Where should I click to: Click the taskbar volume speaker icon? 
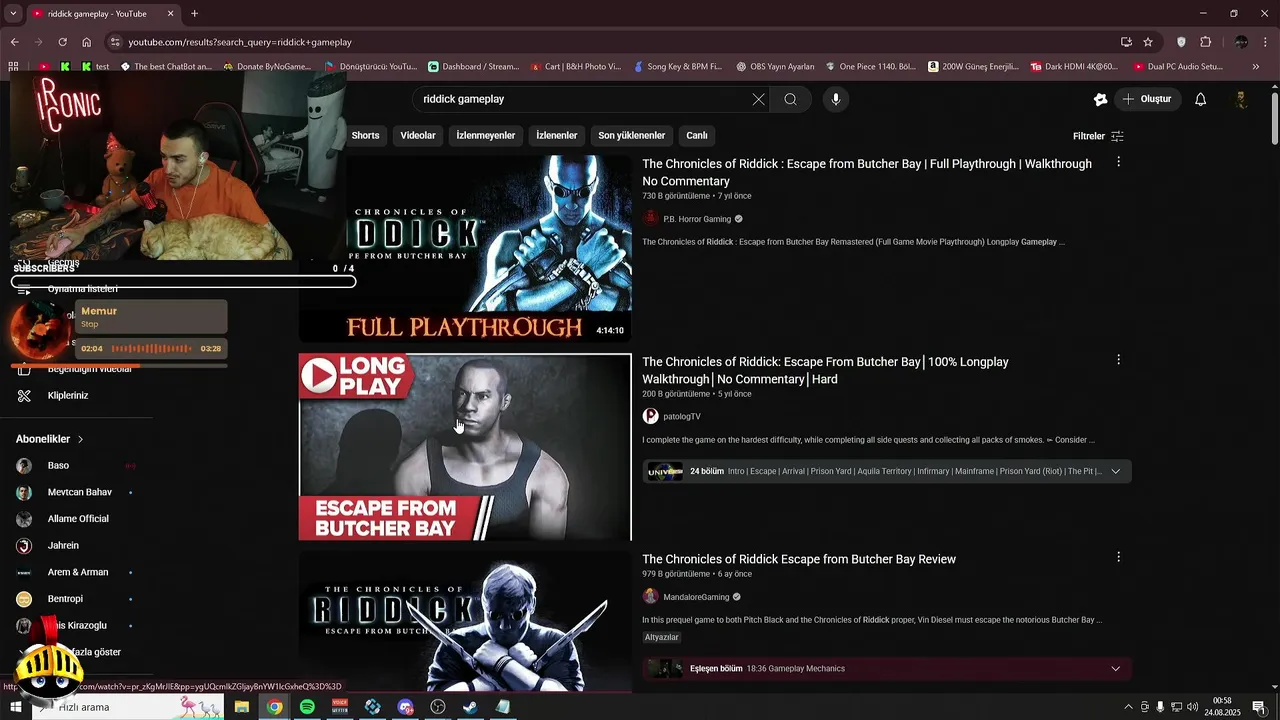[1192, 707]
